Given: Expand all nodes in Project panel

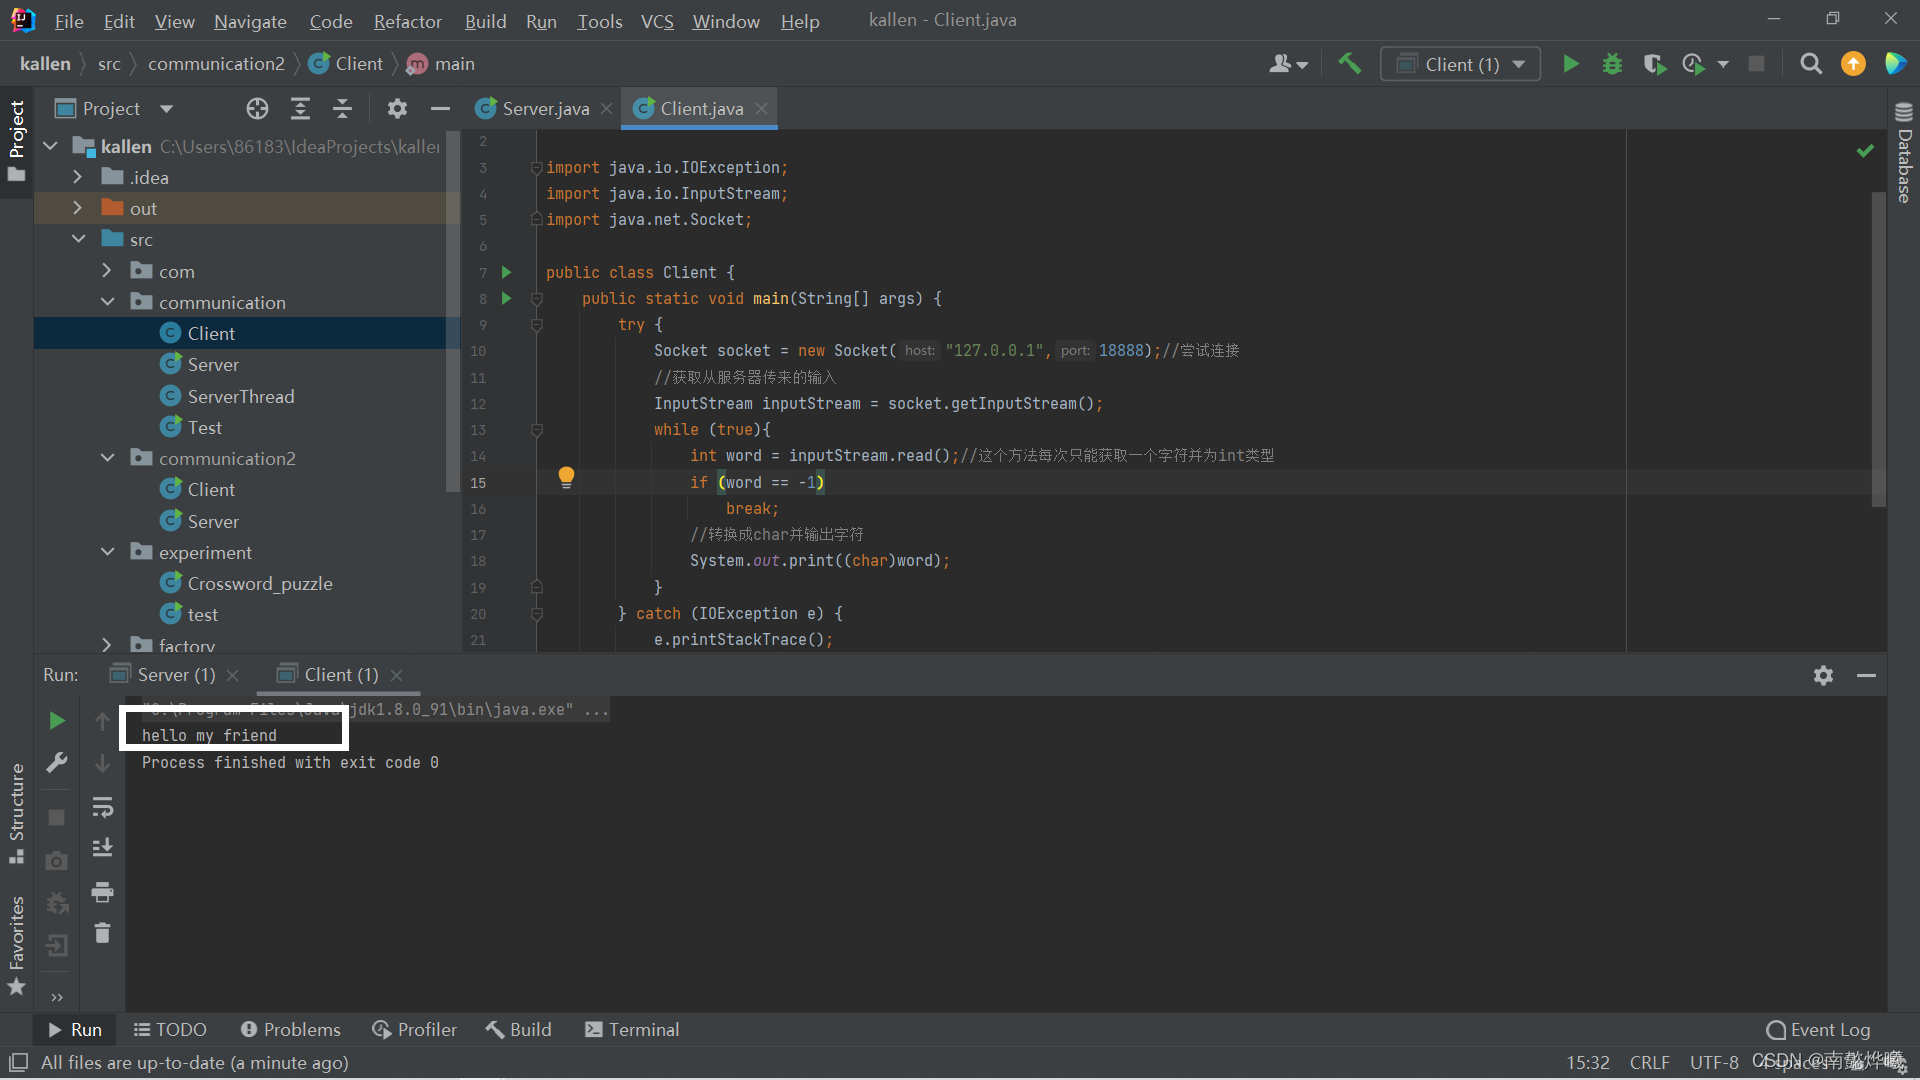Looking at the screenshot, I should click(300, 108).
